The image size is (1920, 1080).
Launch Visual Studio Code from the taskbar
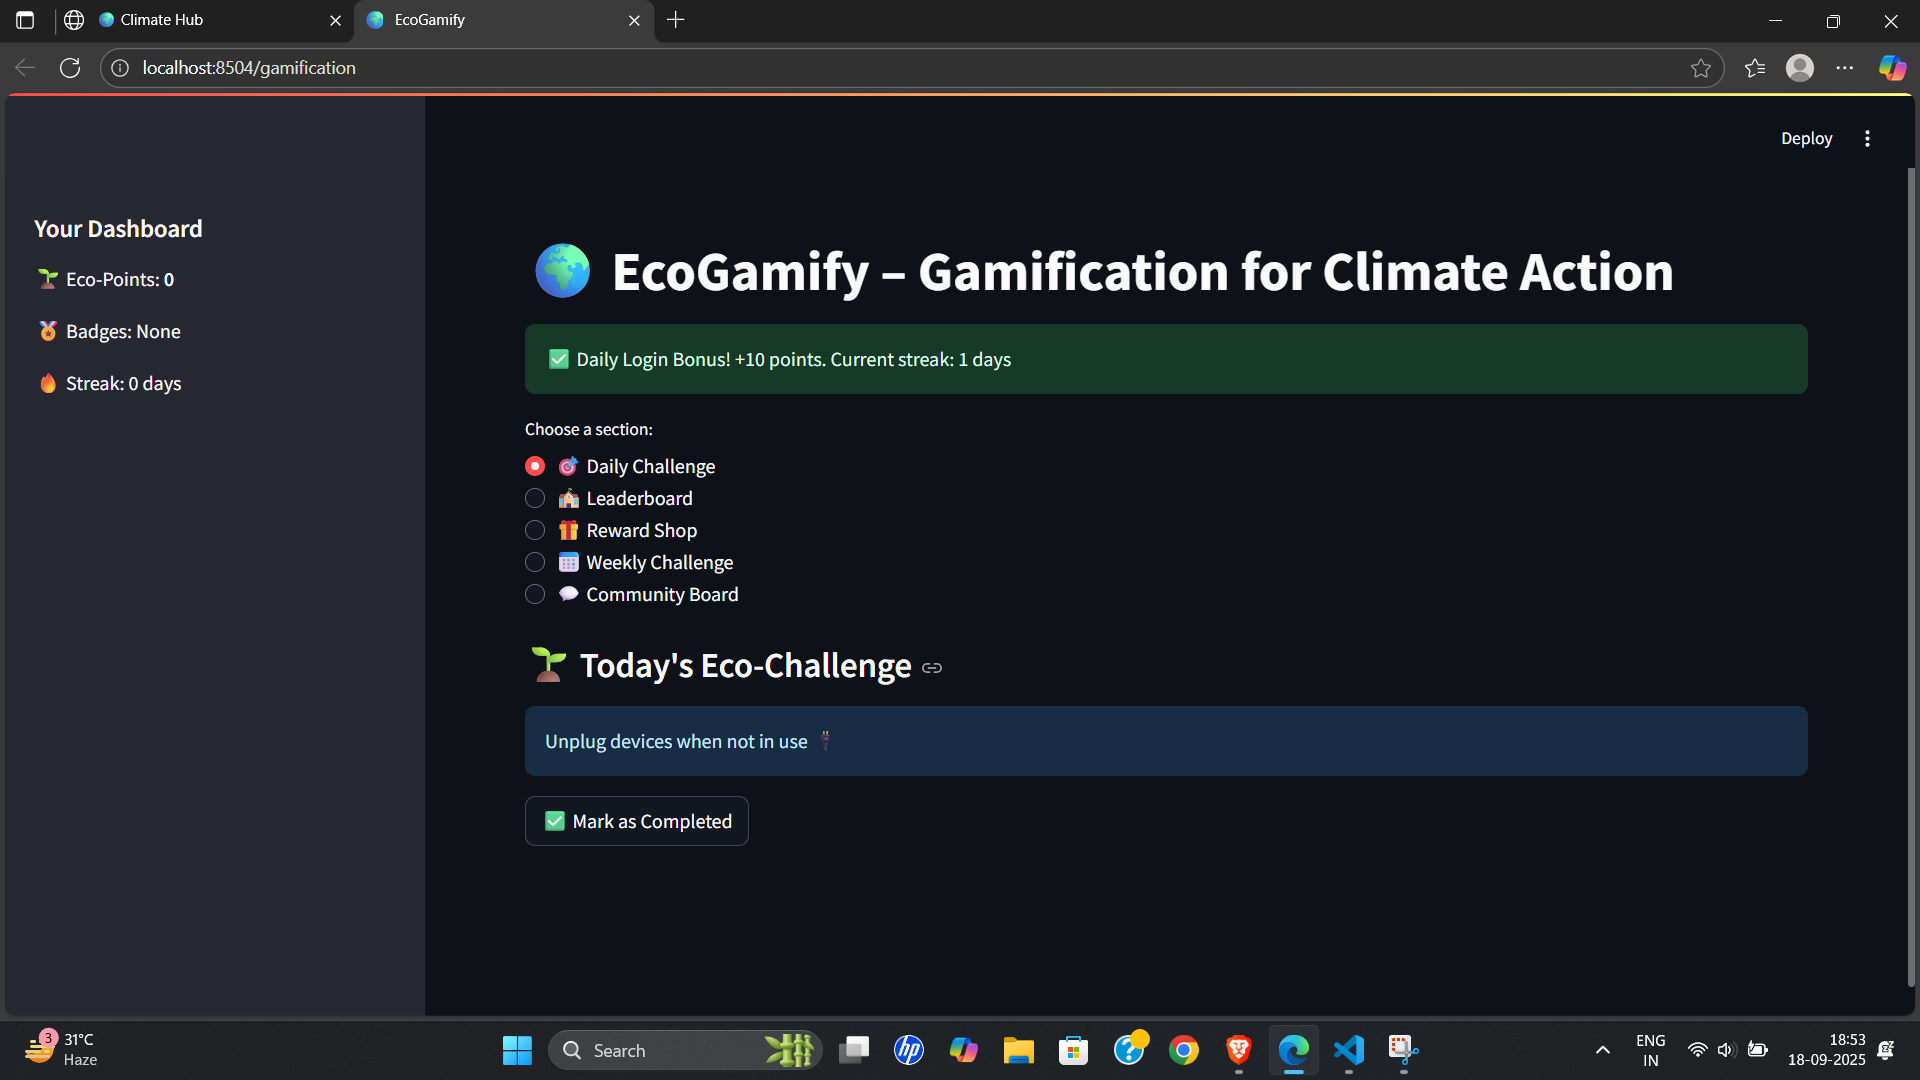[x=1348, y=1050]
